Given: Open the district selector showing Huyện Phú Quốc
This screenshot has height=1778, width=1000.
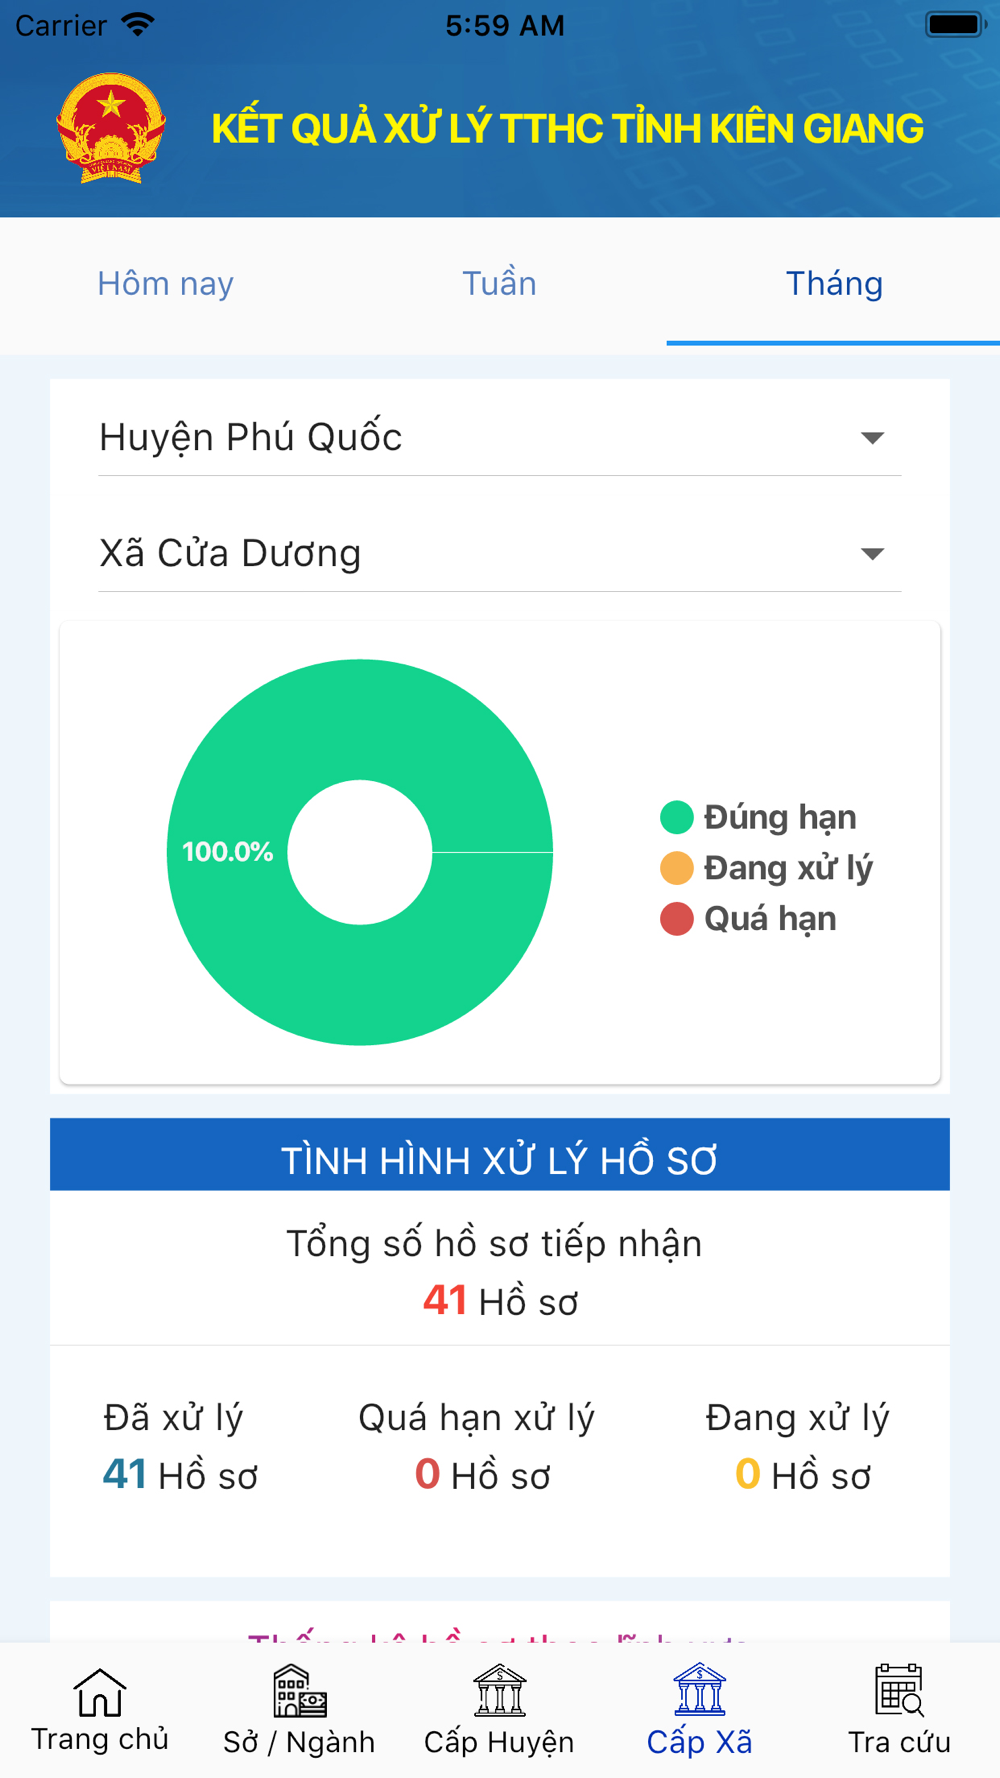Looking at the screenshot, I should [500, 438].
